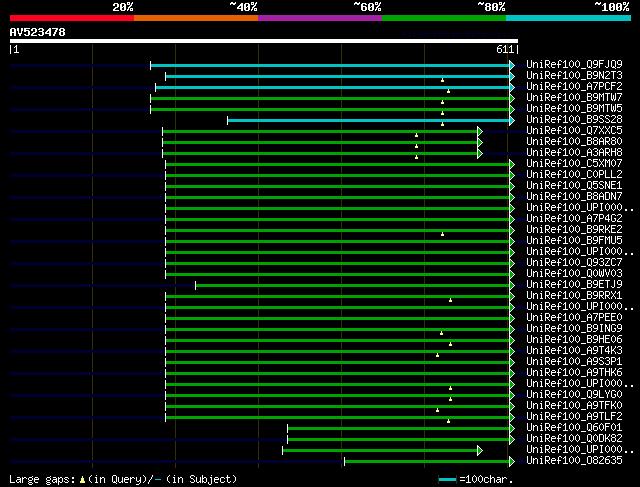The height and width of the screenshot is (487, 640).
Task: Select the gap triangle on the UniRef100_B9RKE2 alignment
Action: coord(442,234)
